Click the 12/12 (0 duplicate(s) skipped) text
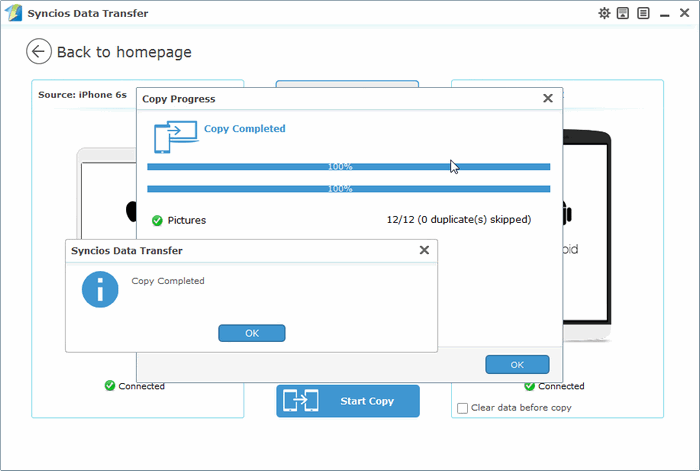The width and height of the screenshot is (700, 471). coord(459,220)
